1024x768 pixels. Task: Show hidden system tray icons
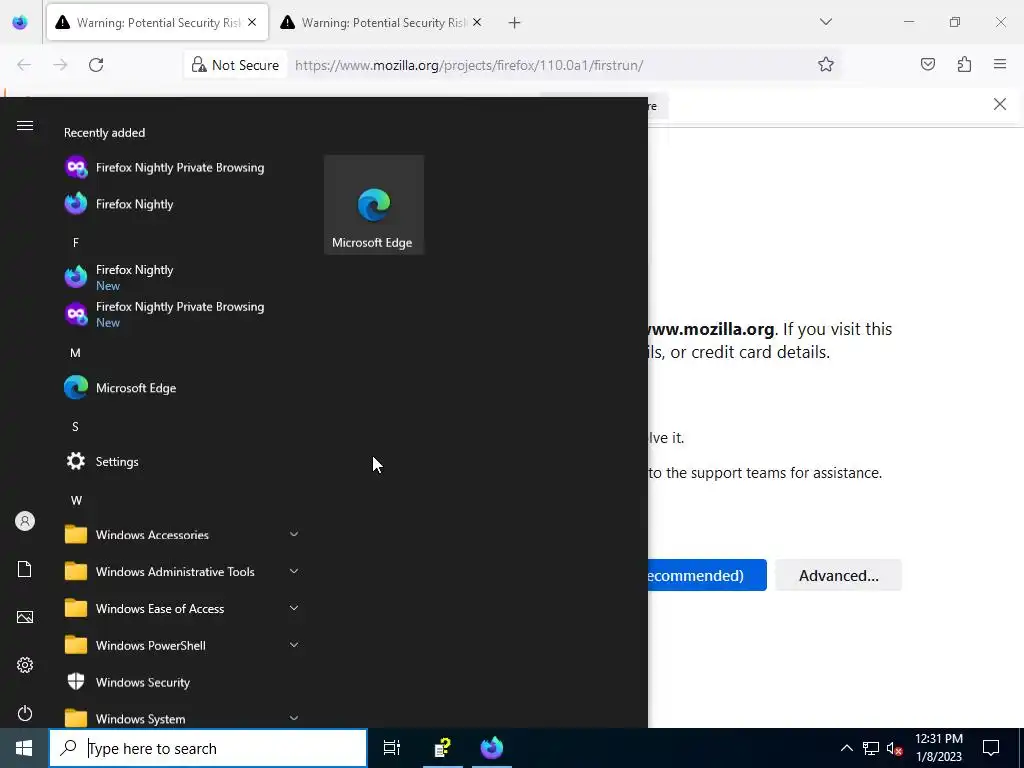click(846, 748)
